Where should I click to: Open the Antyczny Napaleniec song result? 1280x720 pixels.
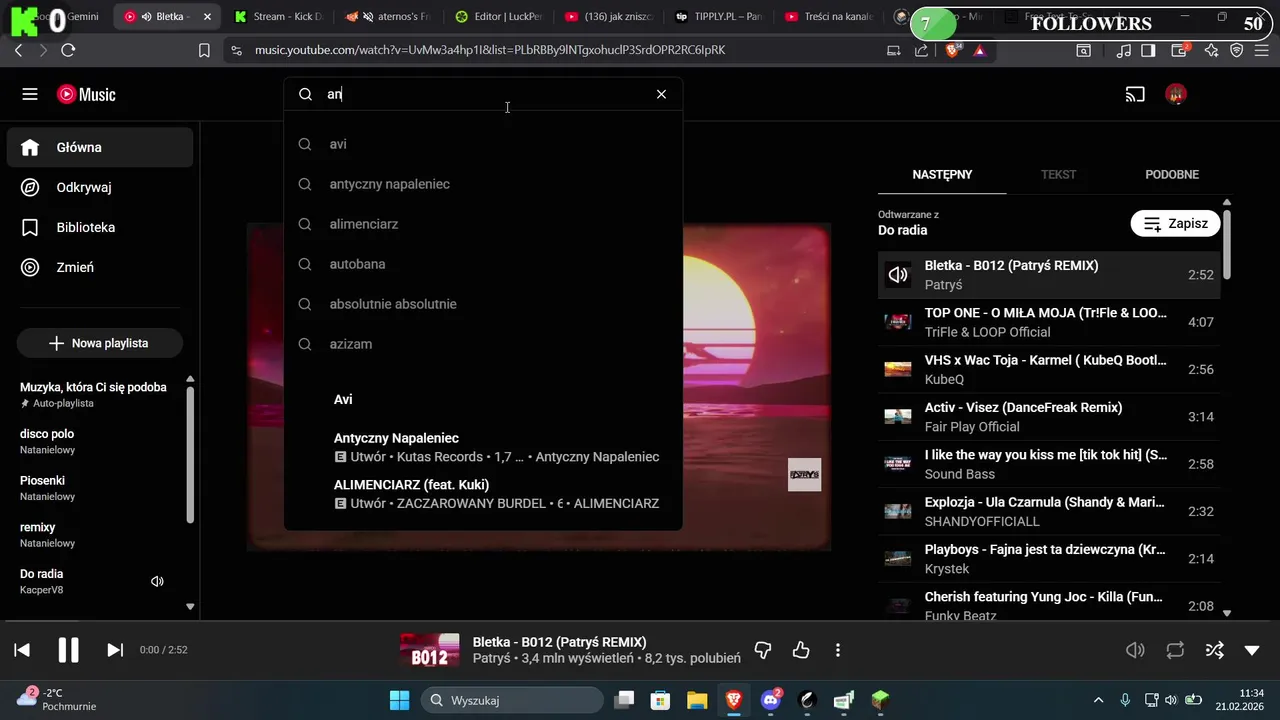(x=483, y=447)
